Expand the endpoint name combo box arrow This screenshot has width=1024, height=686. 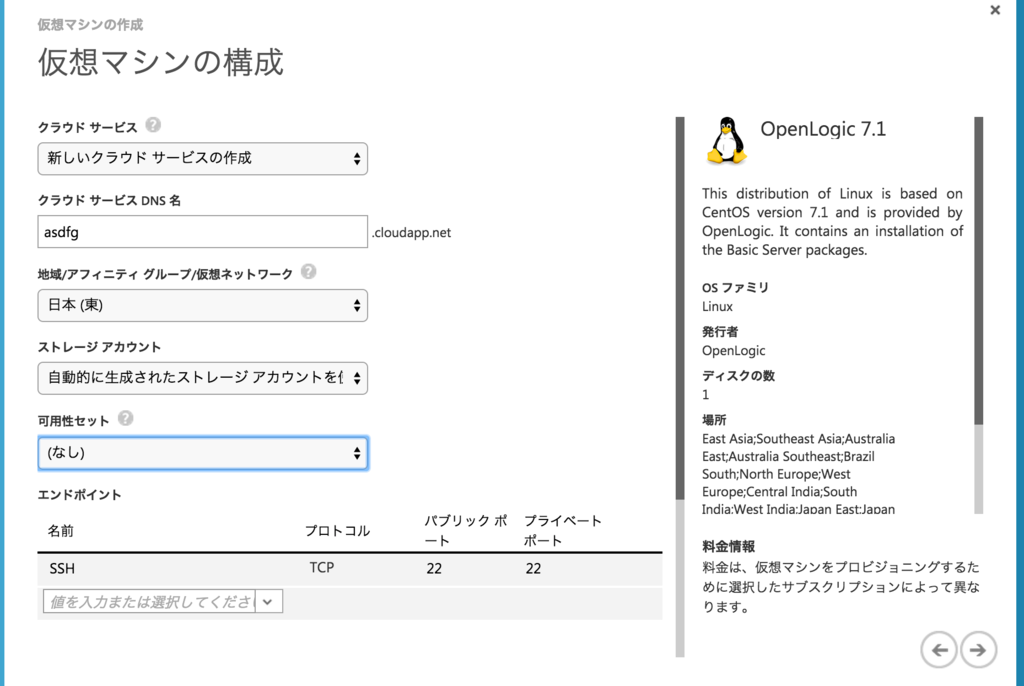[268, 602]
